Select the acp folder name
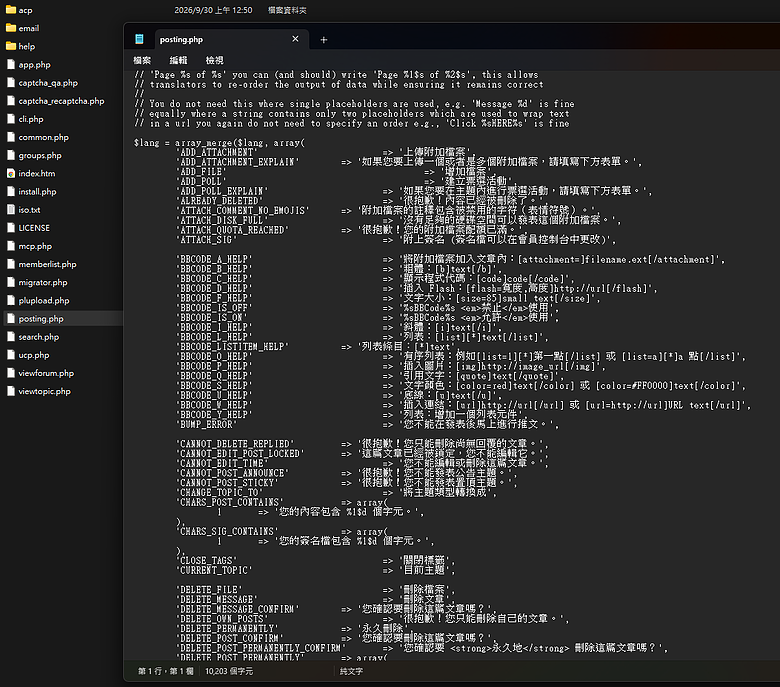 [25, 10]
